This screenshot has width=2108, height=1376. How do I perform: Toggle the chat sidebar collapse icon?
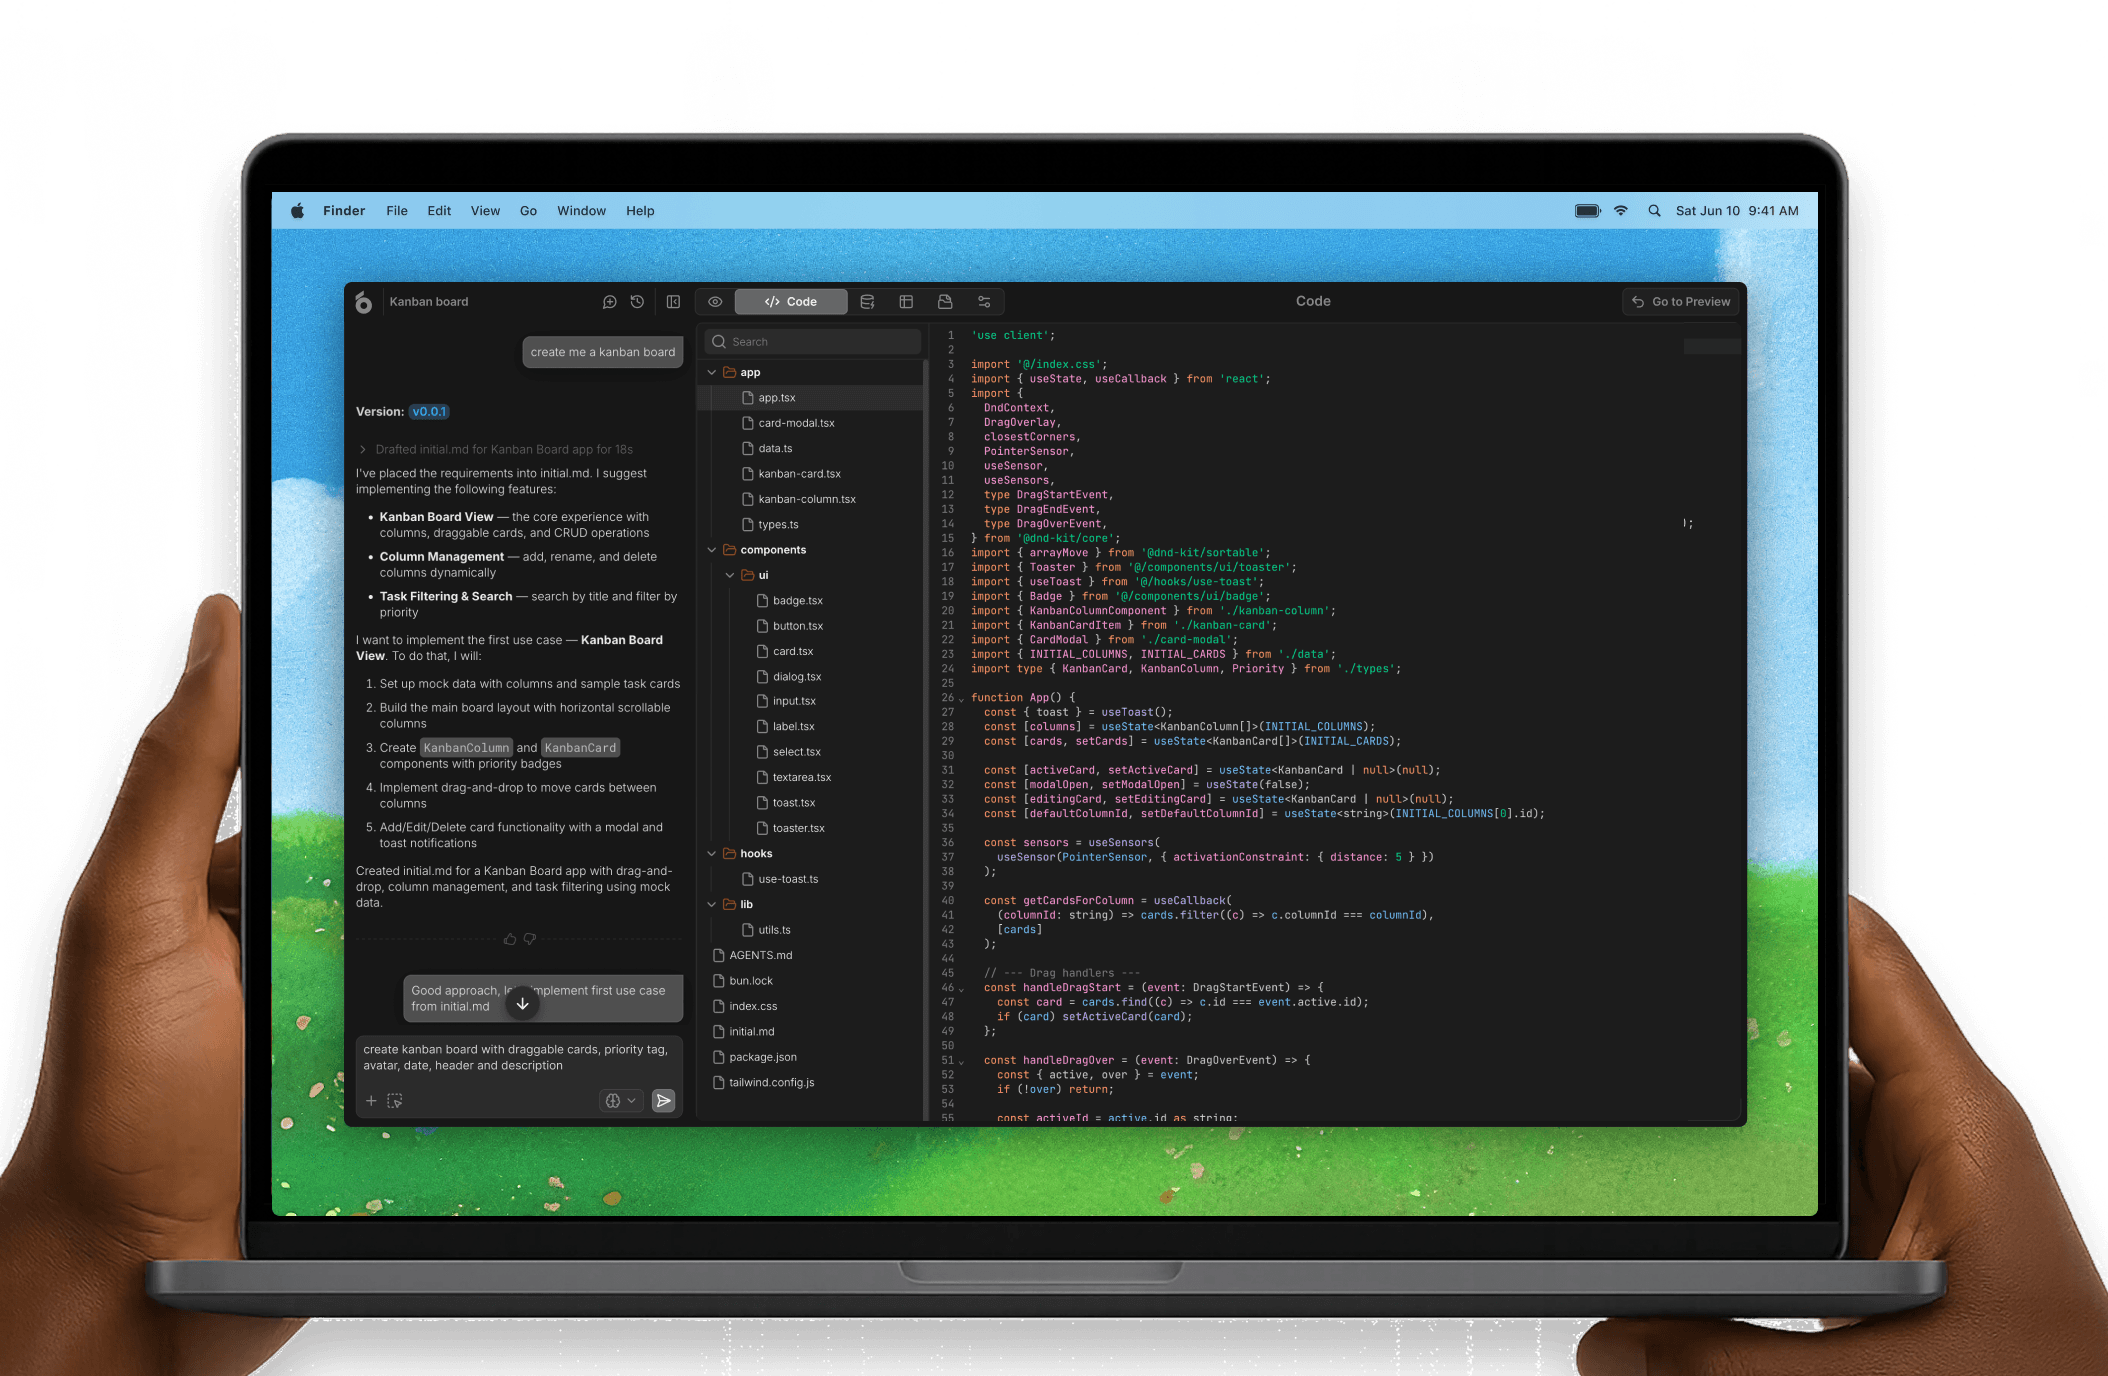point(673,302)
